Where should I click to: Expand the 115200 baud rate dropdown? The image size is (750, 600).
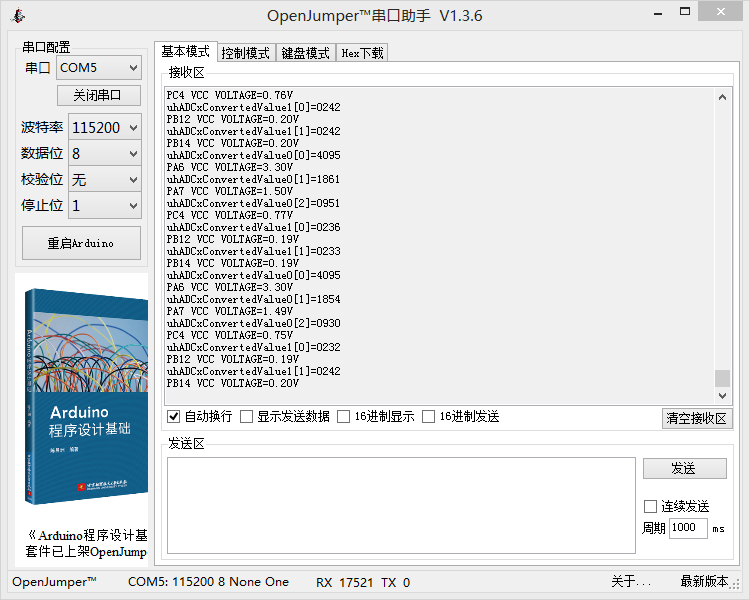(x=105, y=127)
